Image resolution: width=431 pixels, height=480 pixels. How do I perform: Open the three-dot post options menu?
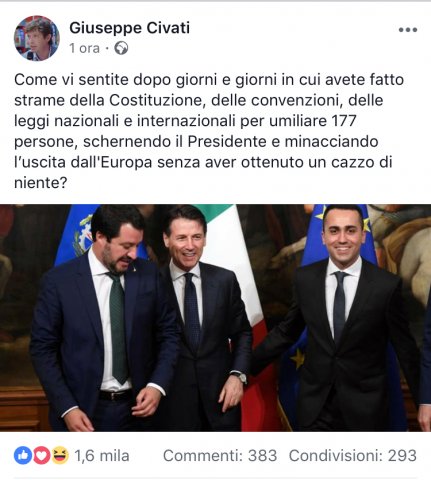click(408, 30)
